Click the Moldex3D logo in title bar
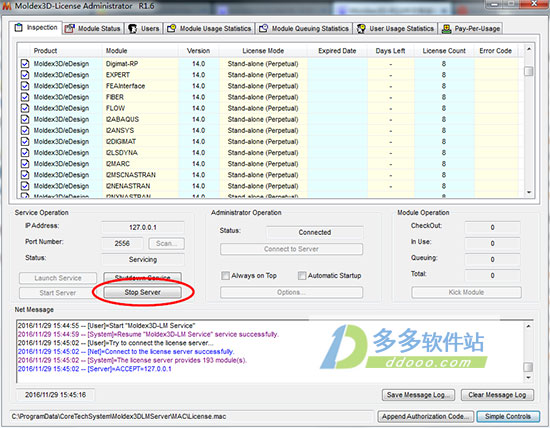 pyautogui.click(x=7, y=6)
